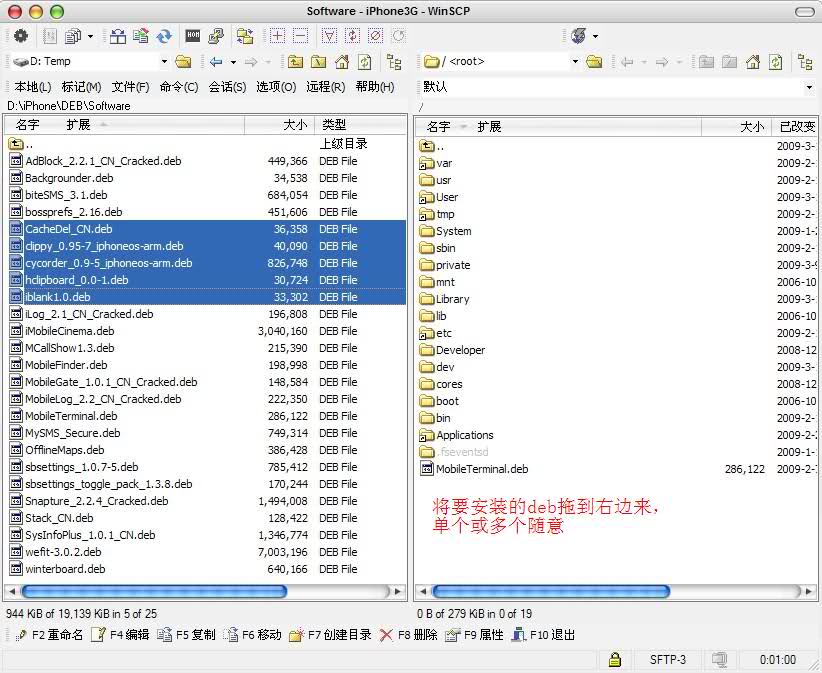Image resolution: width=822 pixels, height=673 pixels.
Task: Click the local panel horizontal scrollbar thumb
Action: pos(154,591)
